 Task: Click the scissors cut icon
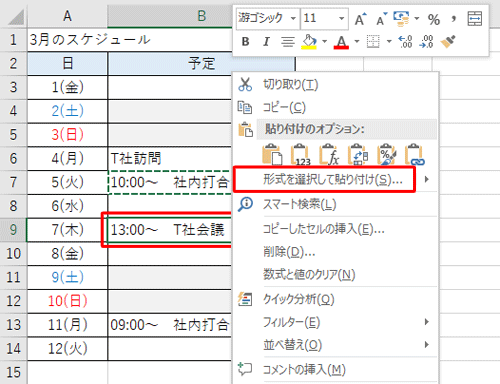[245, 85]
